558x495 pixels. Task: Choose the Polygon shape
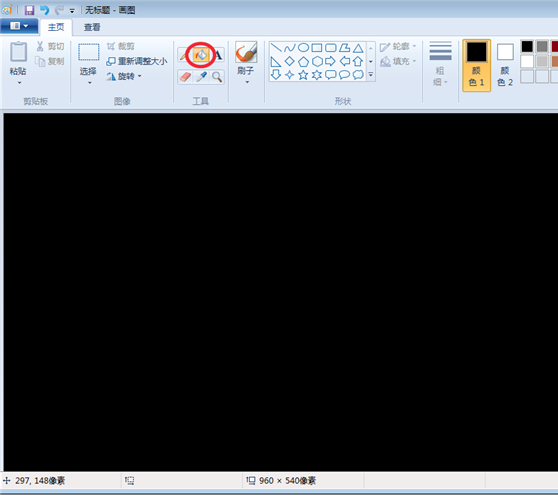[344, 48]
